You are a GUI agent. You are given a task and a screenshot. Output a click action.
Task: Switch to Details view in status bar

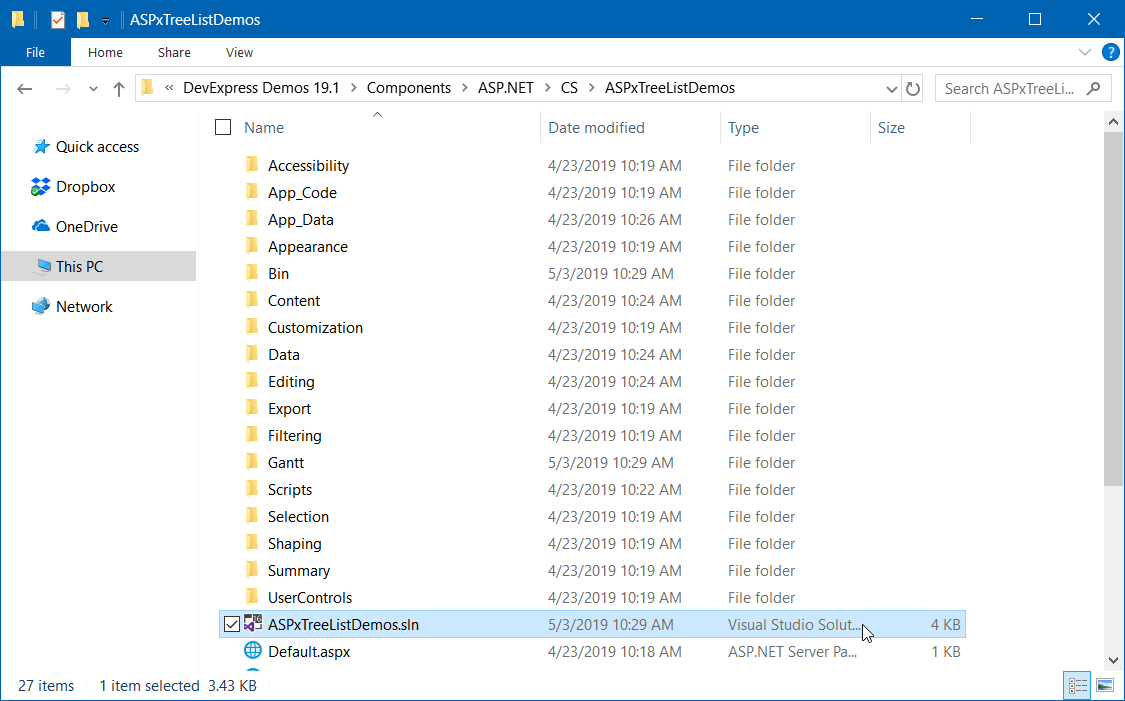[1077, 686]
